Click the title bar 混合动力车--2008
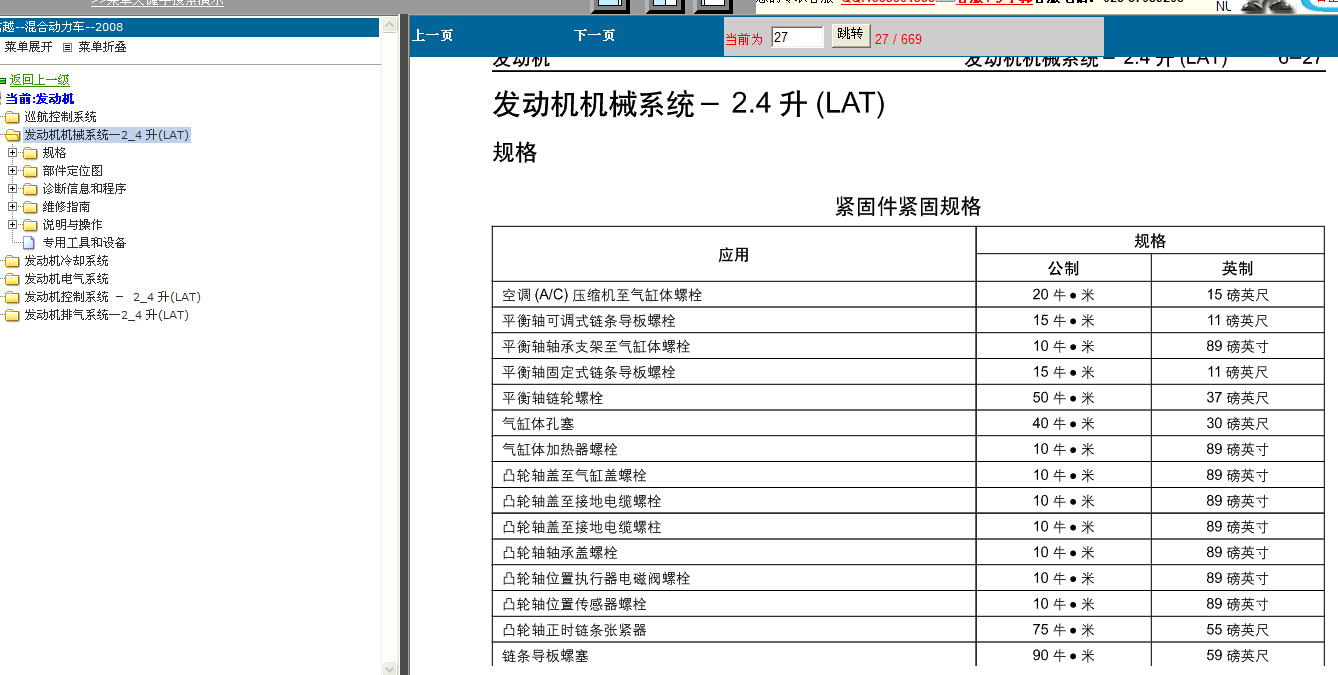 click(190, 27)
